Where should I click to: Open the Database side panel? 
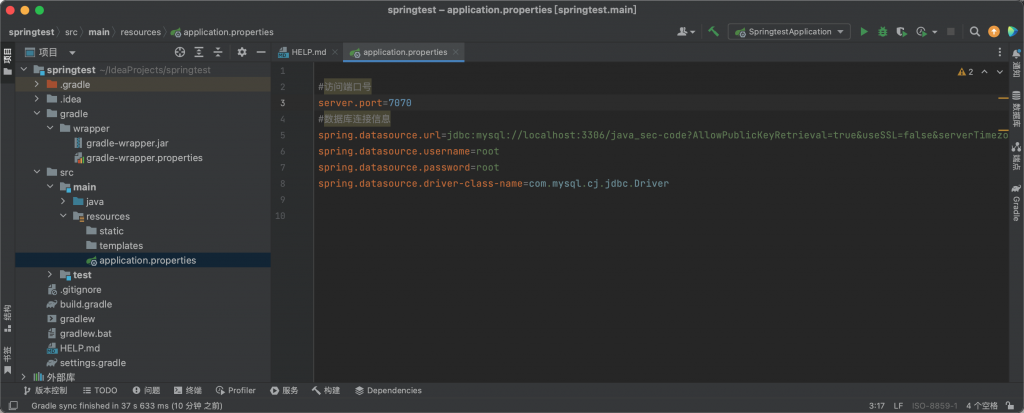(x=1016, y=109)
